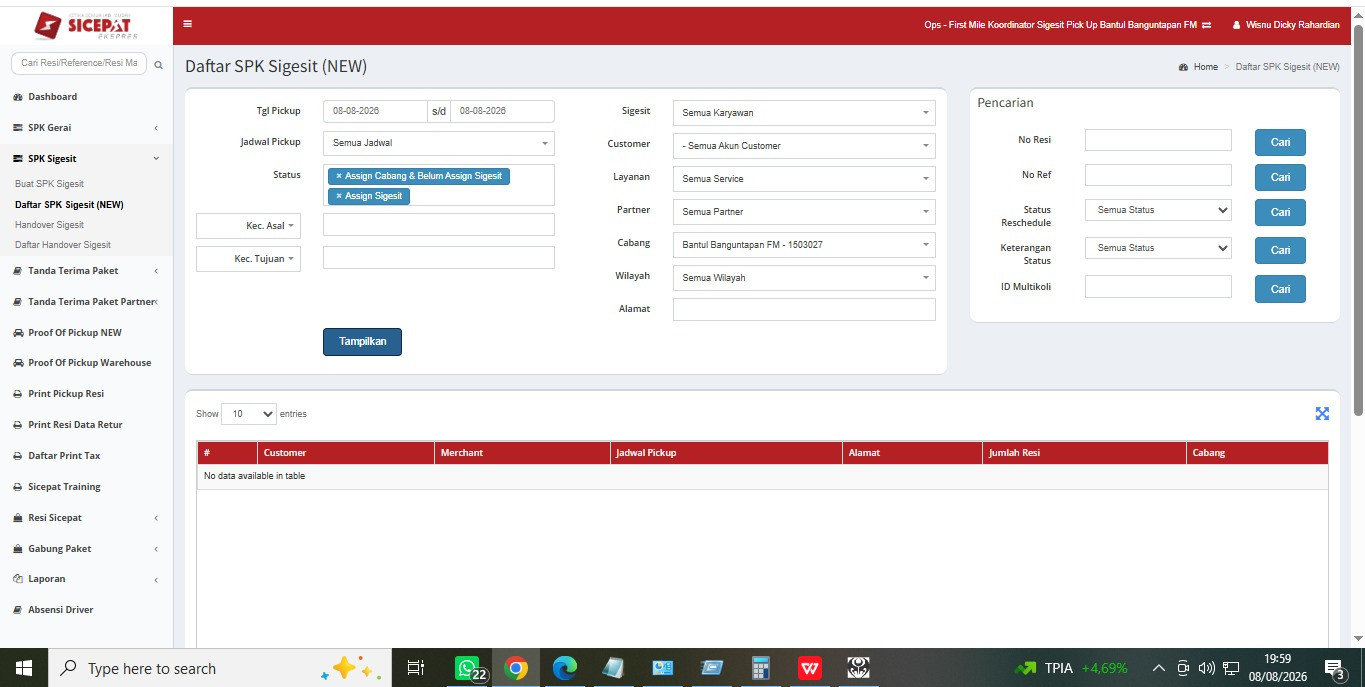Open Handover Sigesit submenu item

click(49, 225)
